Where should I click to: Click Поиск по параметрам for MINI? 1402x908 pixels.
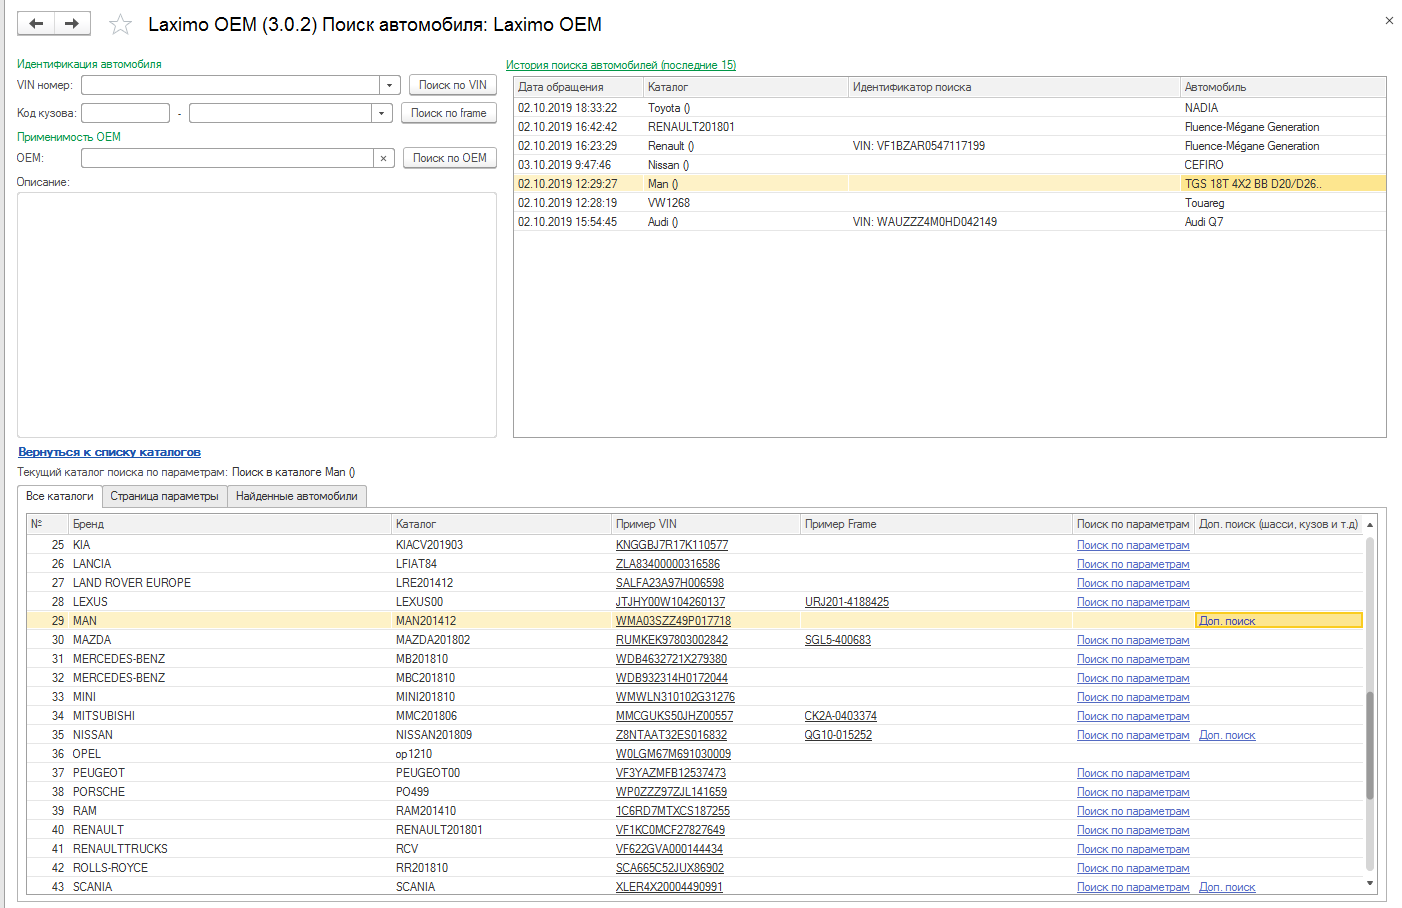(x=1133, y=697)
